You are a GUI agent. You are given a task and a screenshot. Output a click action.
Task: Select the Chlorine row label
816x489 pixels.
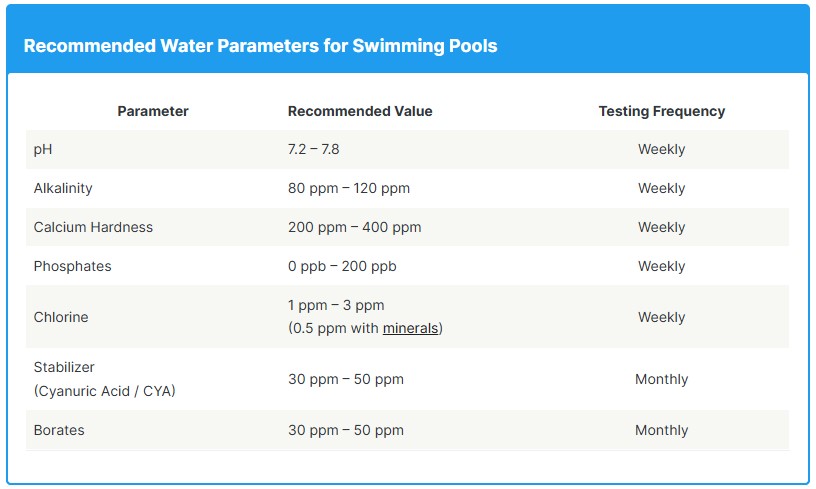(x=61, y=317)
